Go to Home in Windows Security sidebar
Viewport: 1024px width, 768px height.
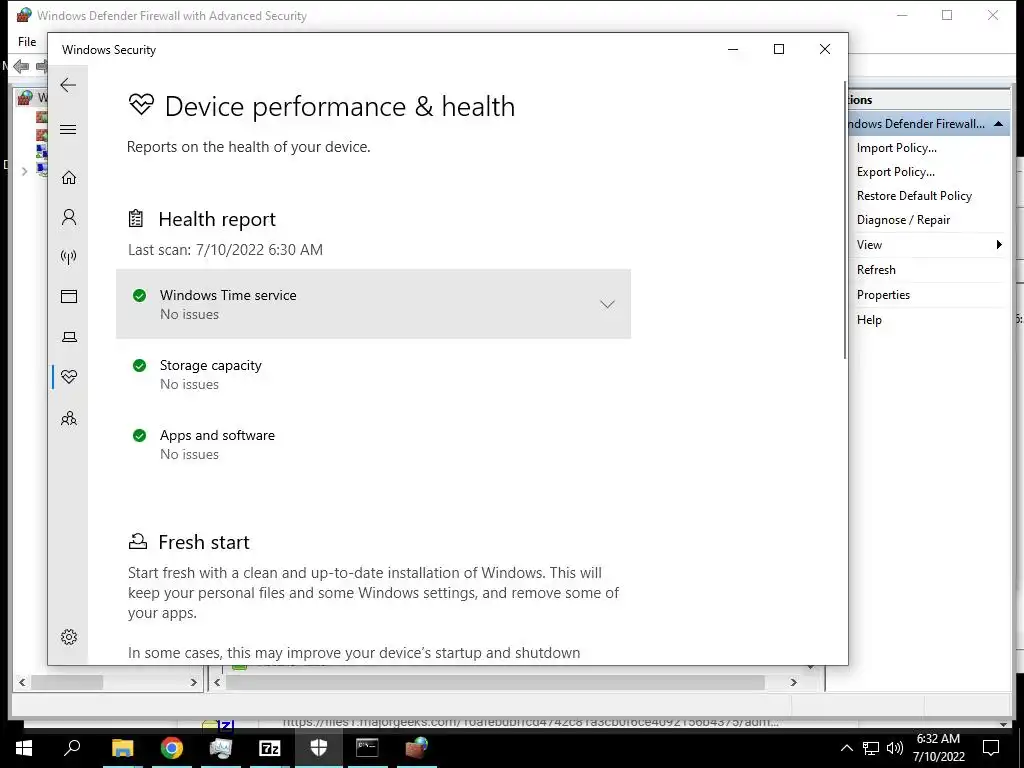pos(69,178)
